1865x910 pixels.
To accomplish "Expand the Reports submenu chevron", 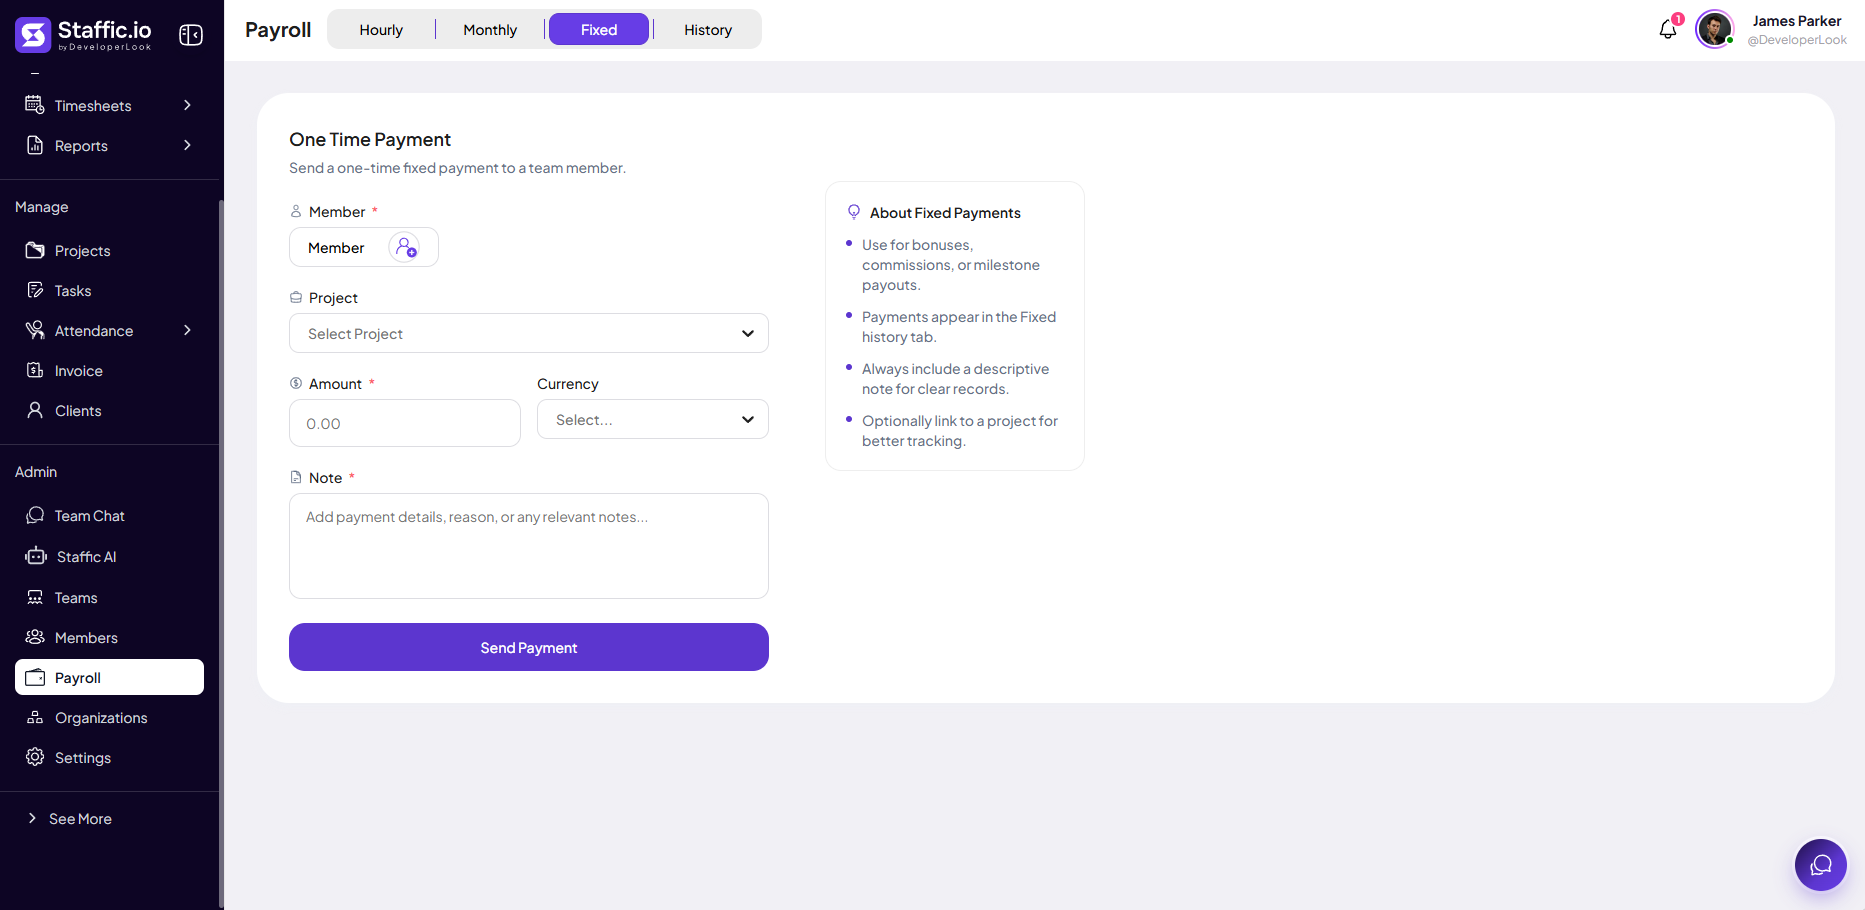I will (187, 145).
